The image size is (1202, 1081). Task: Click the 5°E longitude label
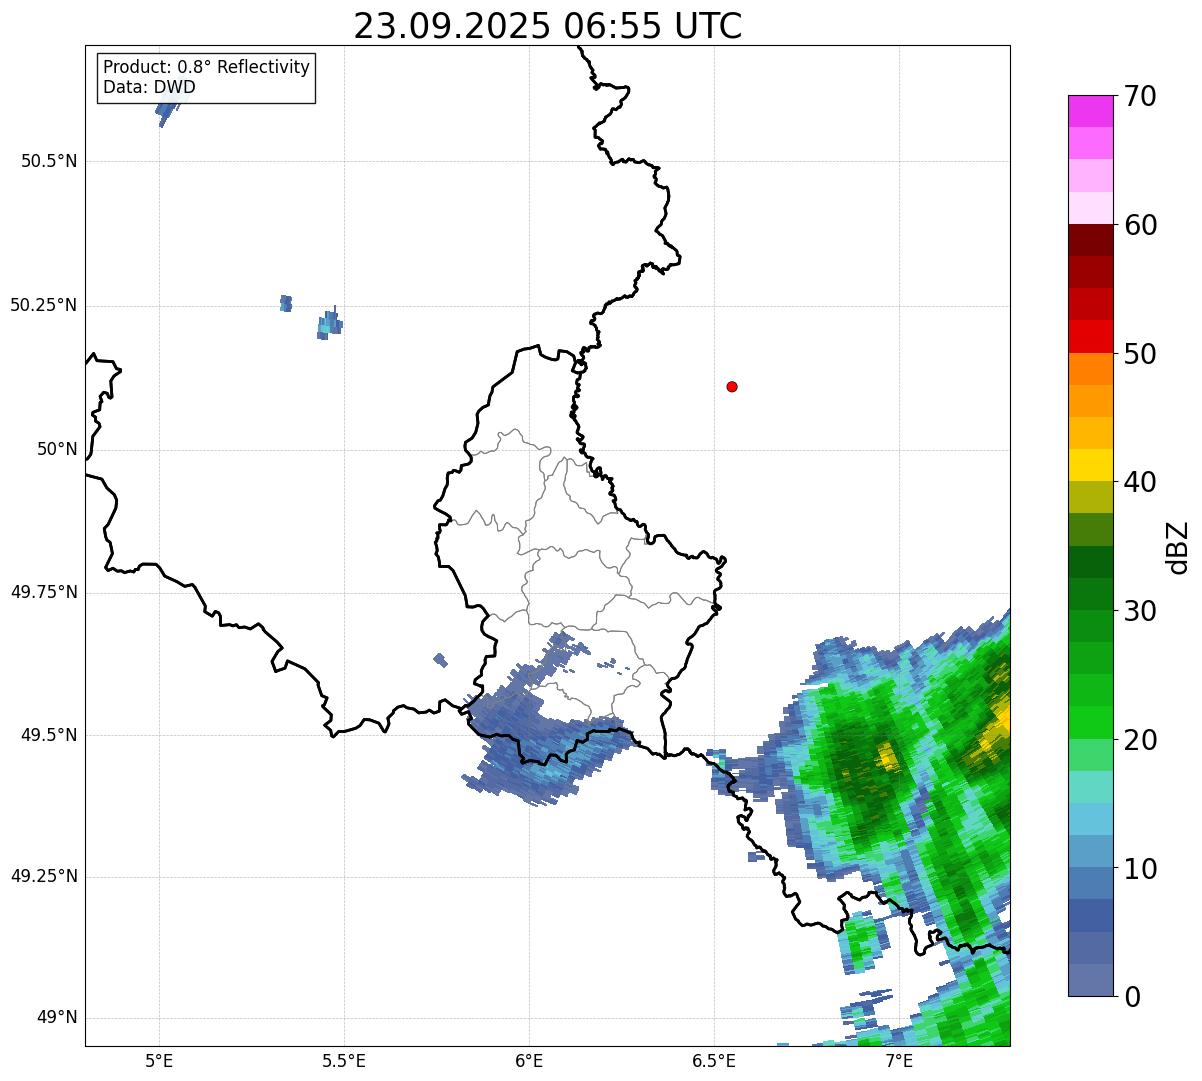pos(159,1060)
